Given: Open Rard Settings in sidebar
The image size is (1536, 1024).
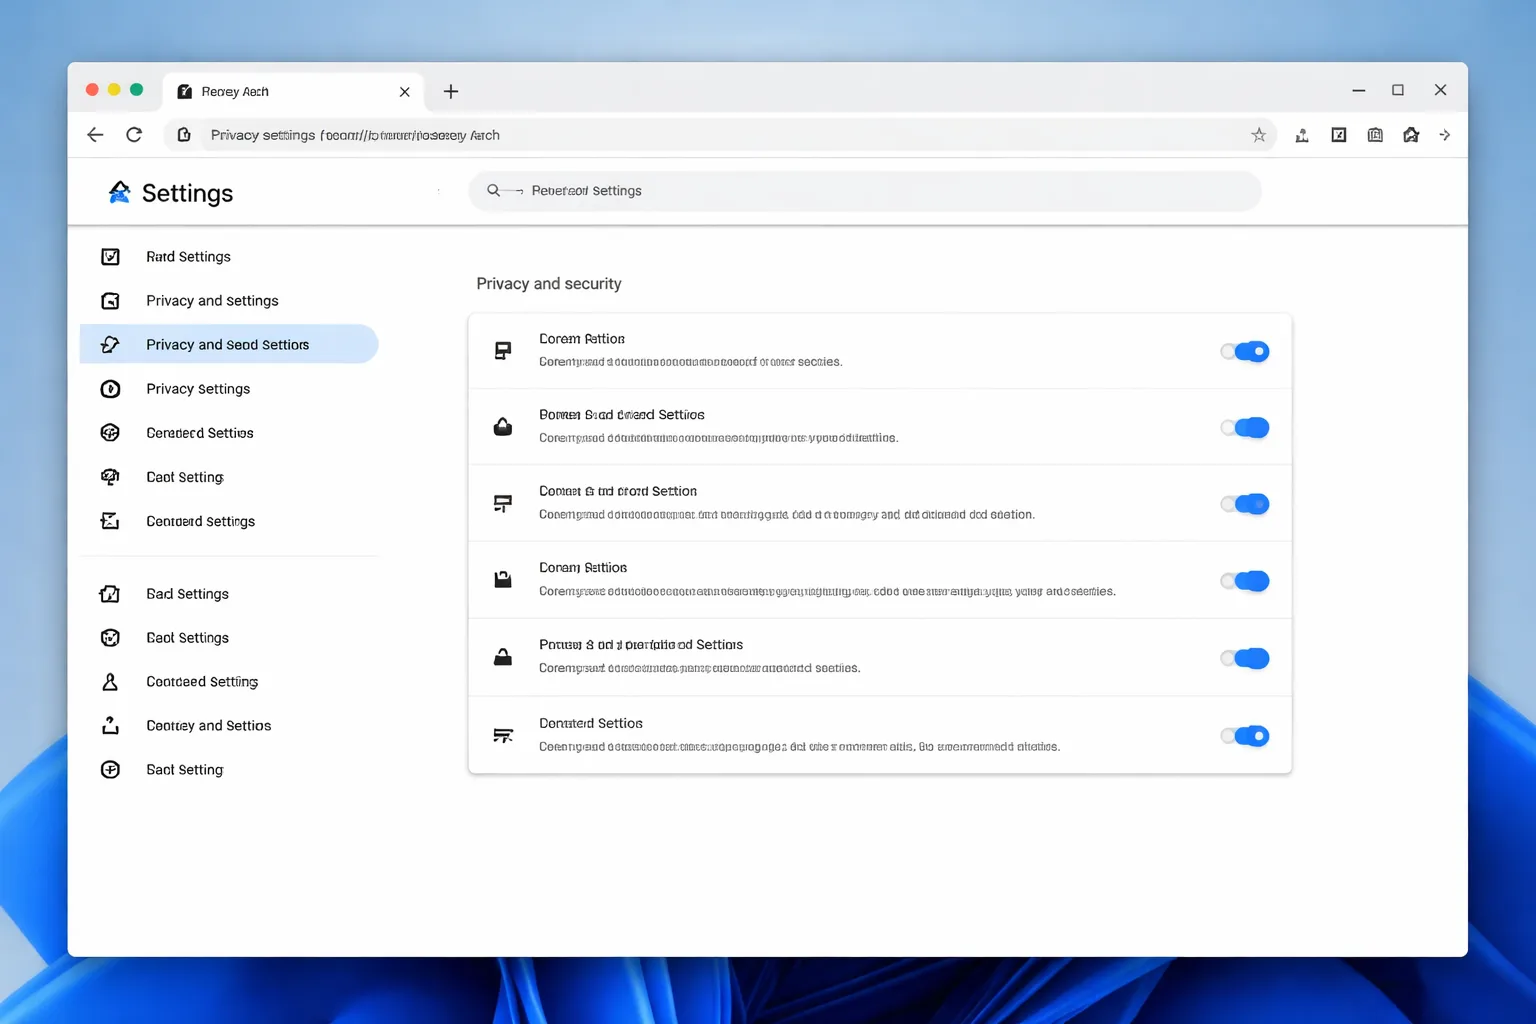Looking at the screenshot, I should pyautogui.click(x=188, y=257).
